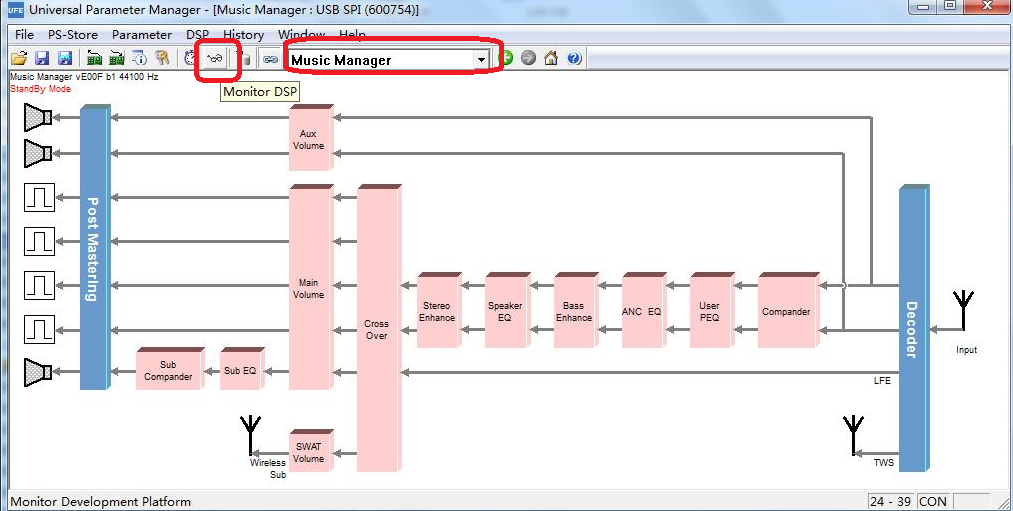The height and width of the screenshot is (511, 1013).
Task: Click the Save floppy disk icon
Action: 42,59
